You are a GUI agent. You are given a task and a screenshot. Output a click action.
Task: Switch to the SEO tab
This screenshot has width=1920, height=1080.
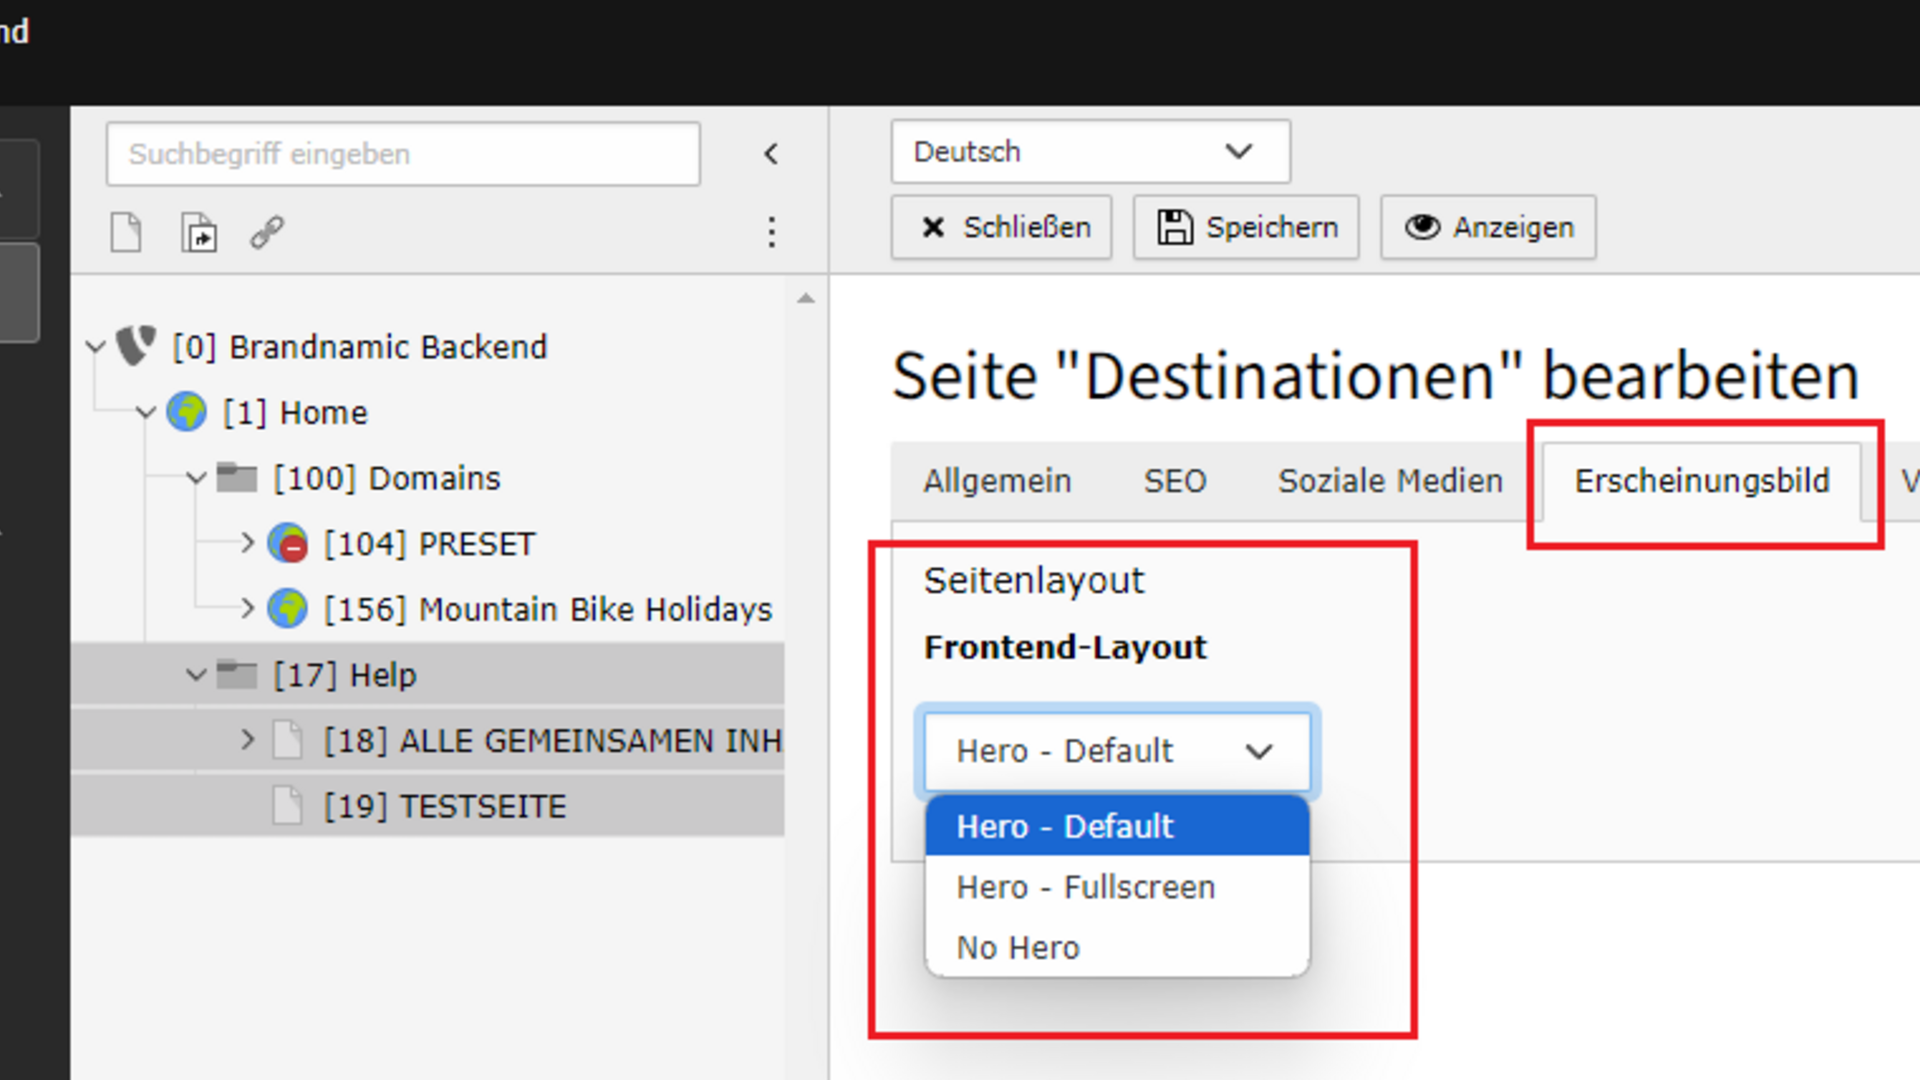pyautogui.click(x=1175, y=481)
